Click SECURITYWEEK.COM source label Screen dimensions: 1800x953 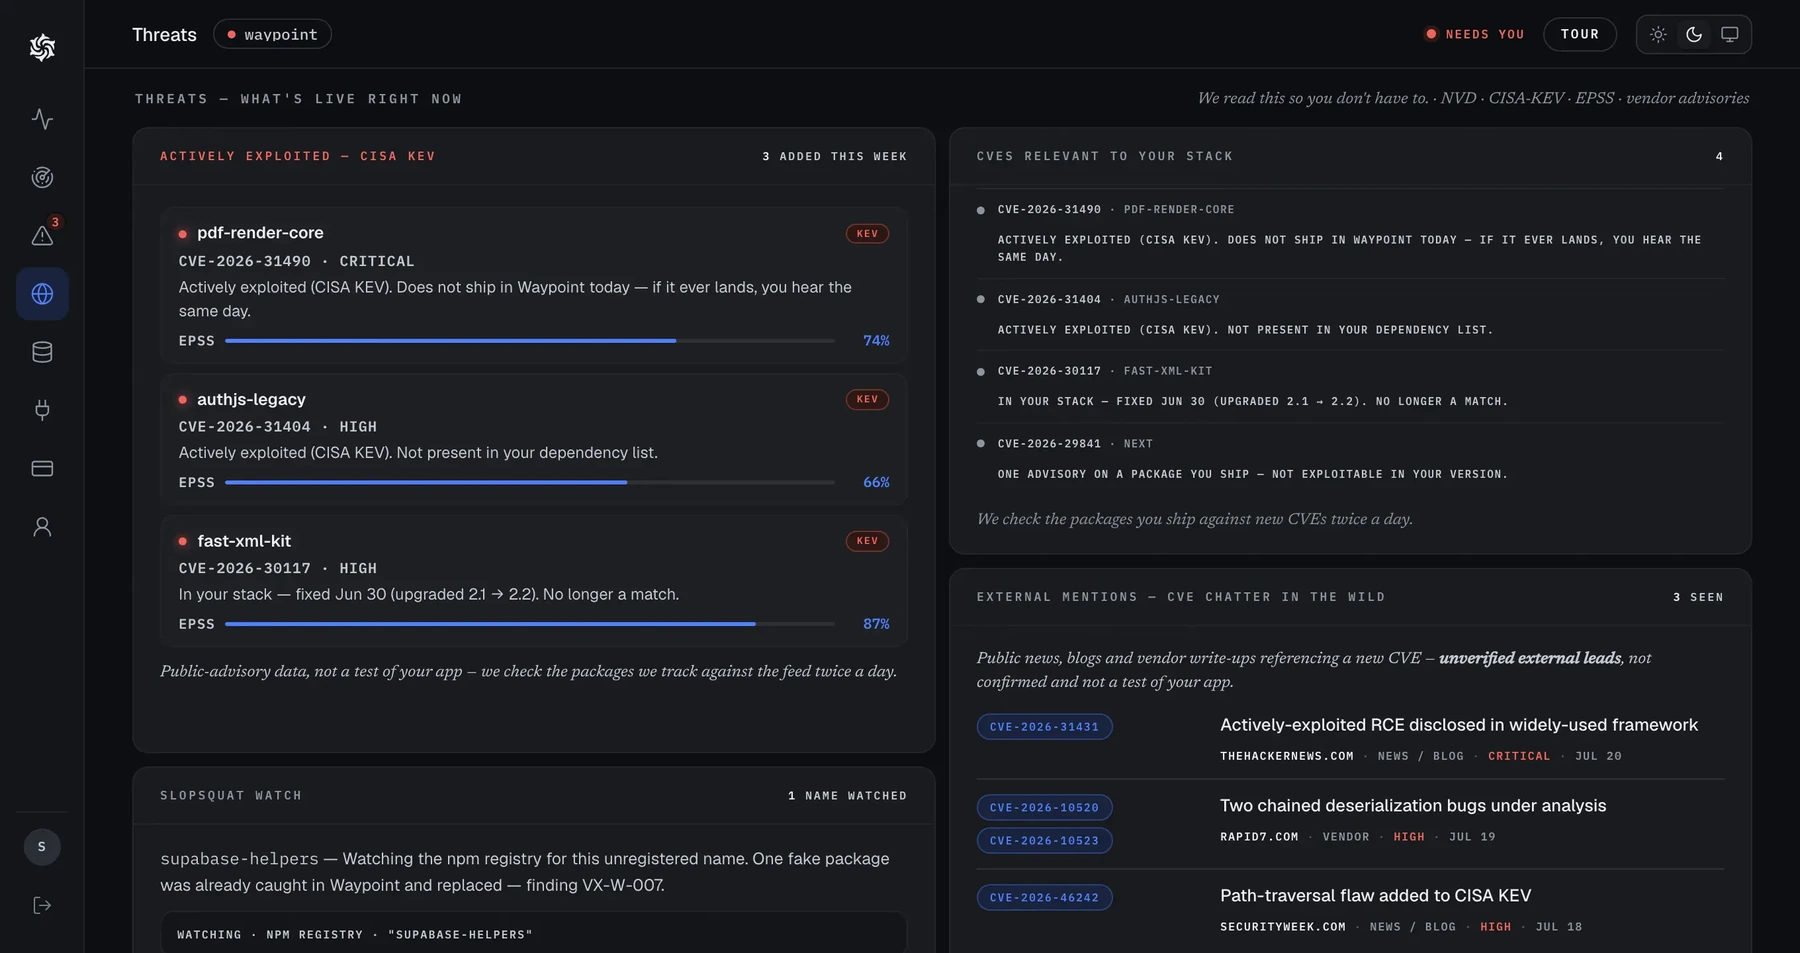1283,927
